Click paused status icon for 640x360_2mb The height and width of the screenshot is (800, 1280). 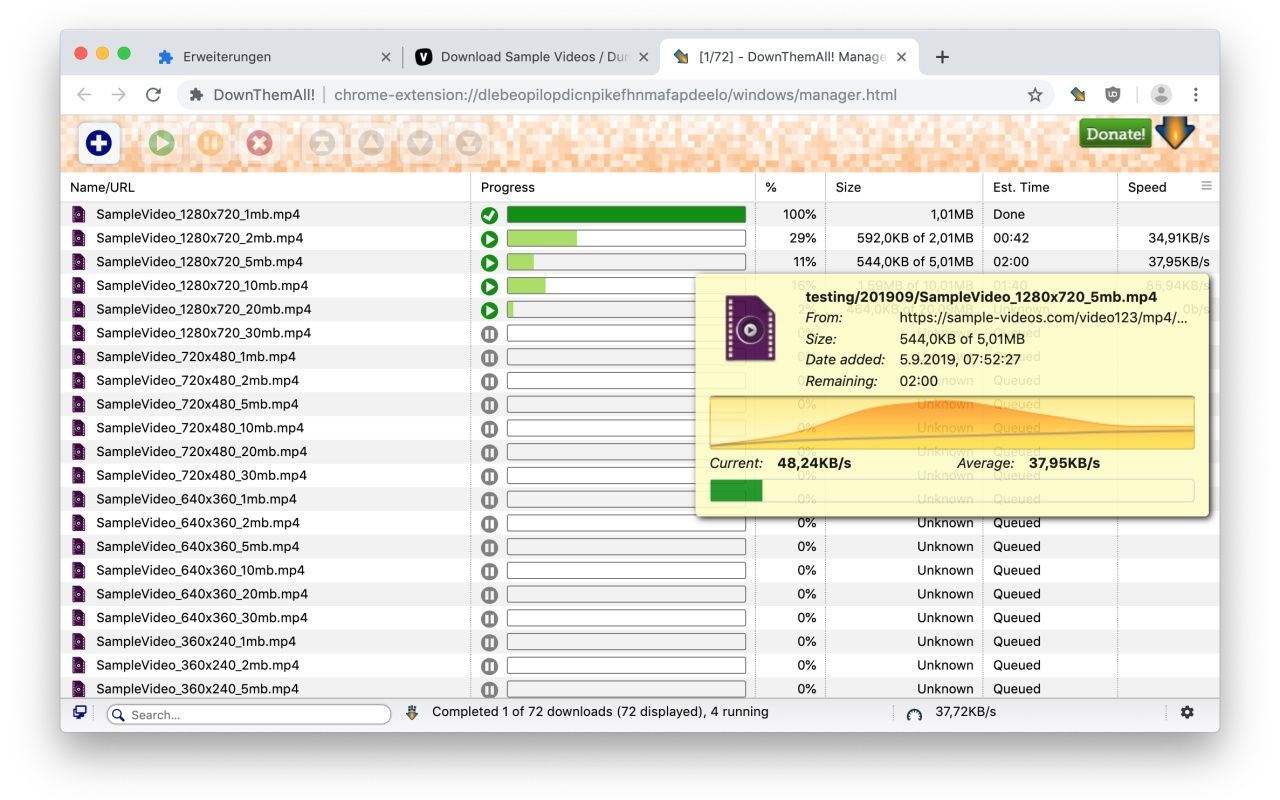(x=489, y=523)
